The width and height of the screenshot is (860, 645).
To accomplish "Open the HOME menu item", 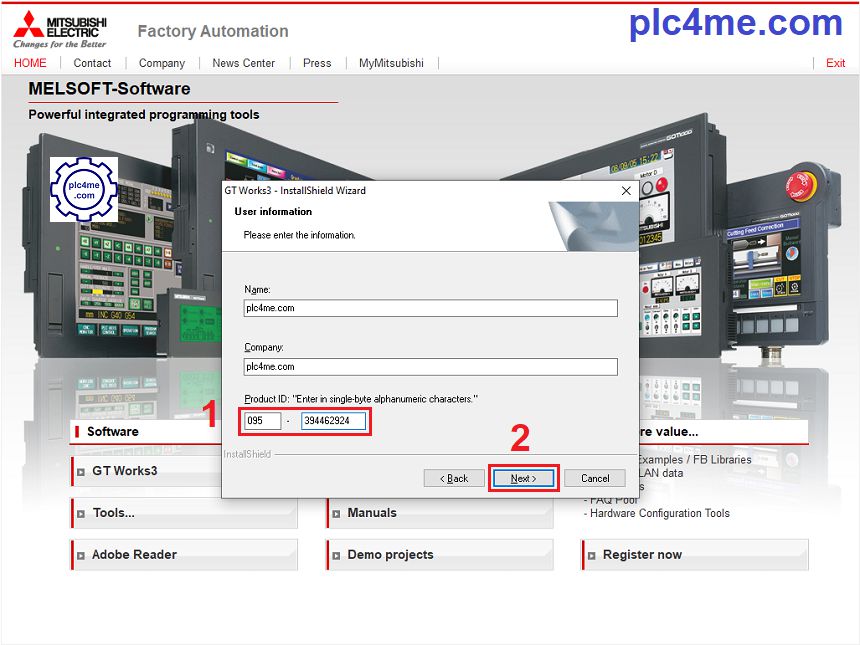I will pyautogui.click(x=30, y=63).
